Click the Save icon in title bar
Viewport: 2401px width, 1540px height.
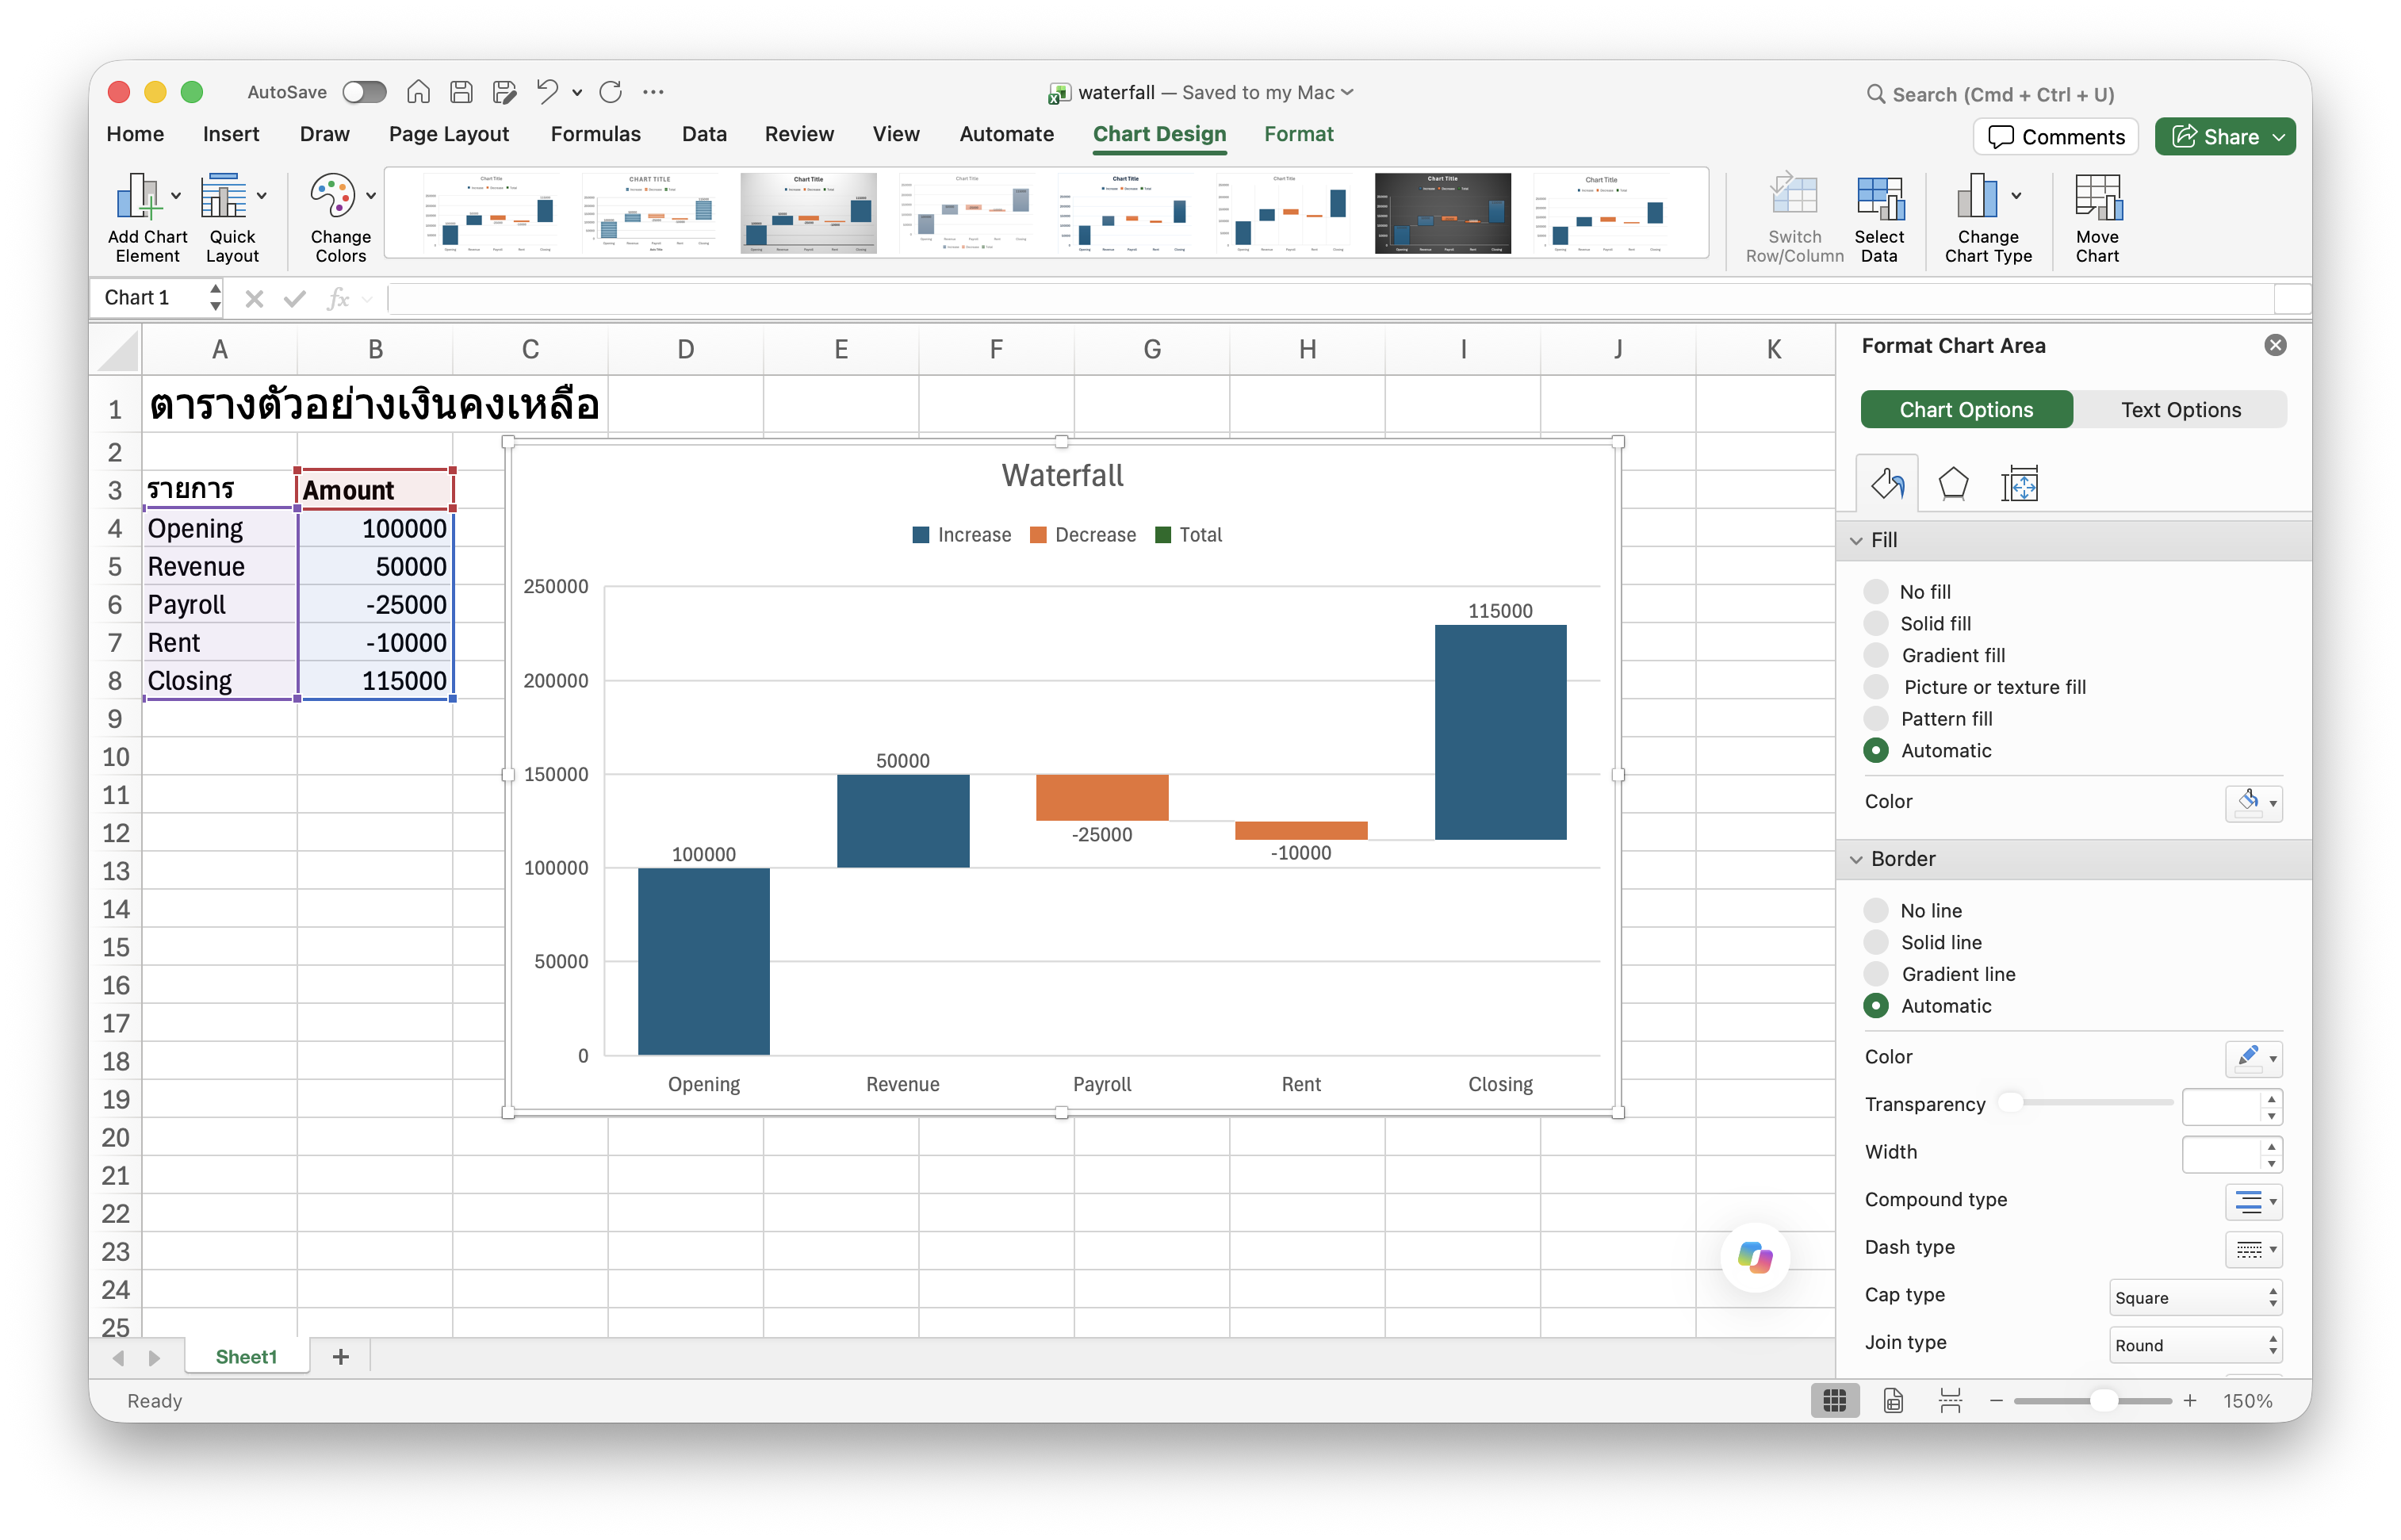461,92
